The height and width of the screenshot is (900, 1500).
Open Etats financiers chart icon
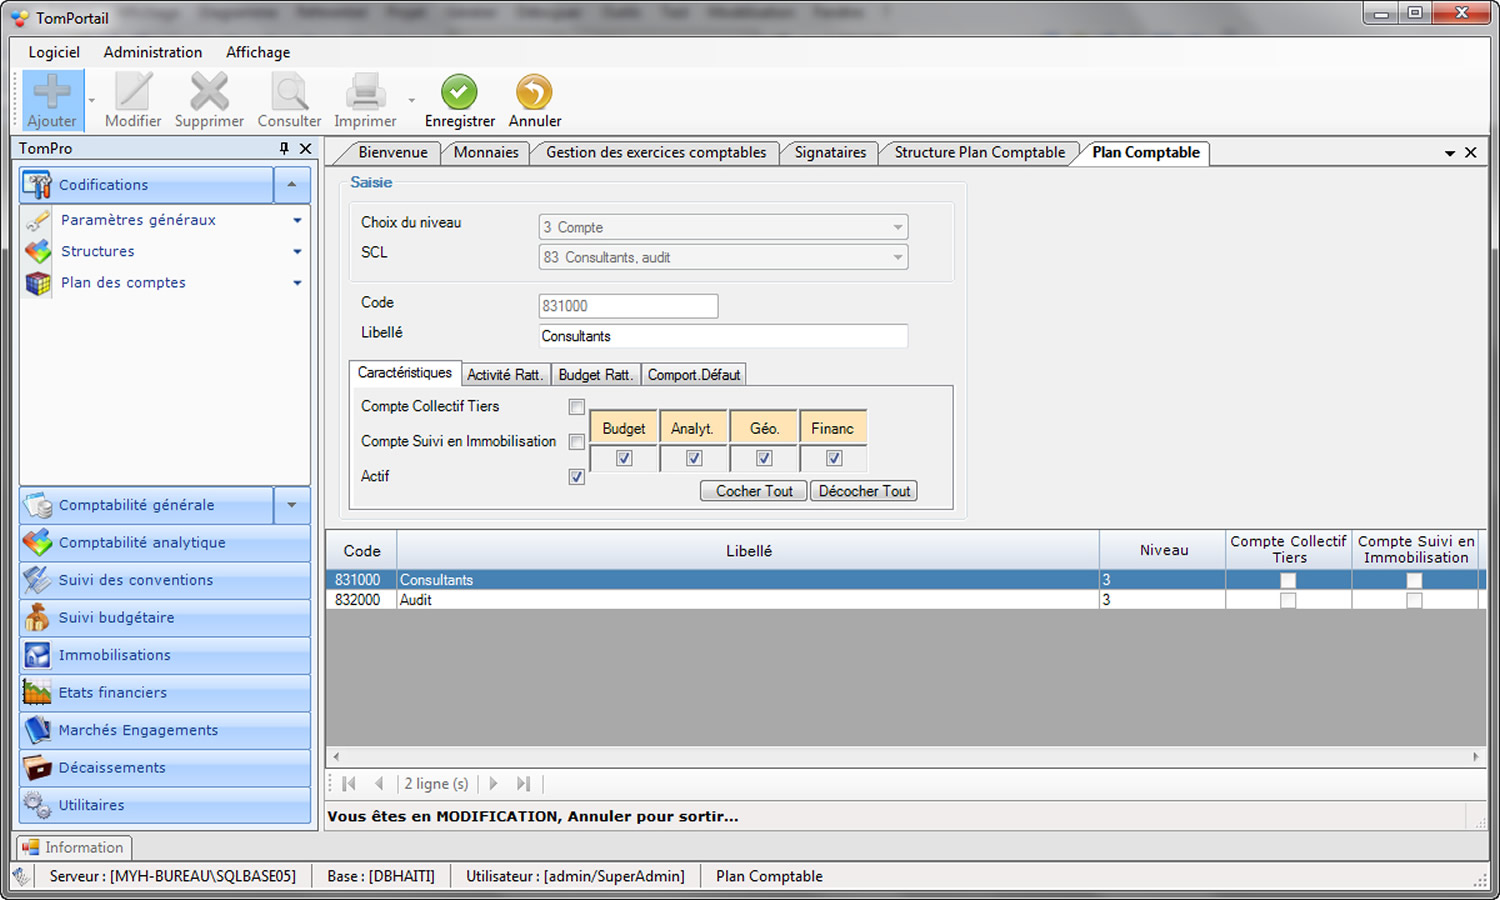pyautogui.click(x=38, y=692)
